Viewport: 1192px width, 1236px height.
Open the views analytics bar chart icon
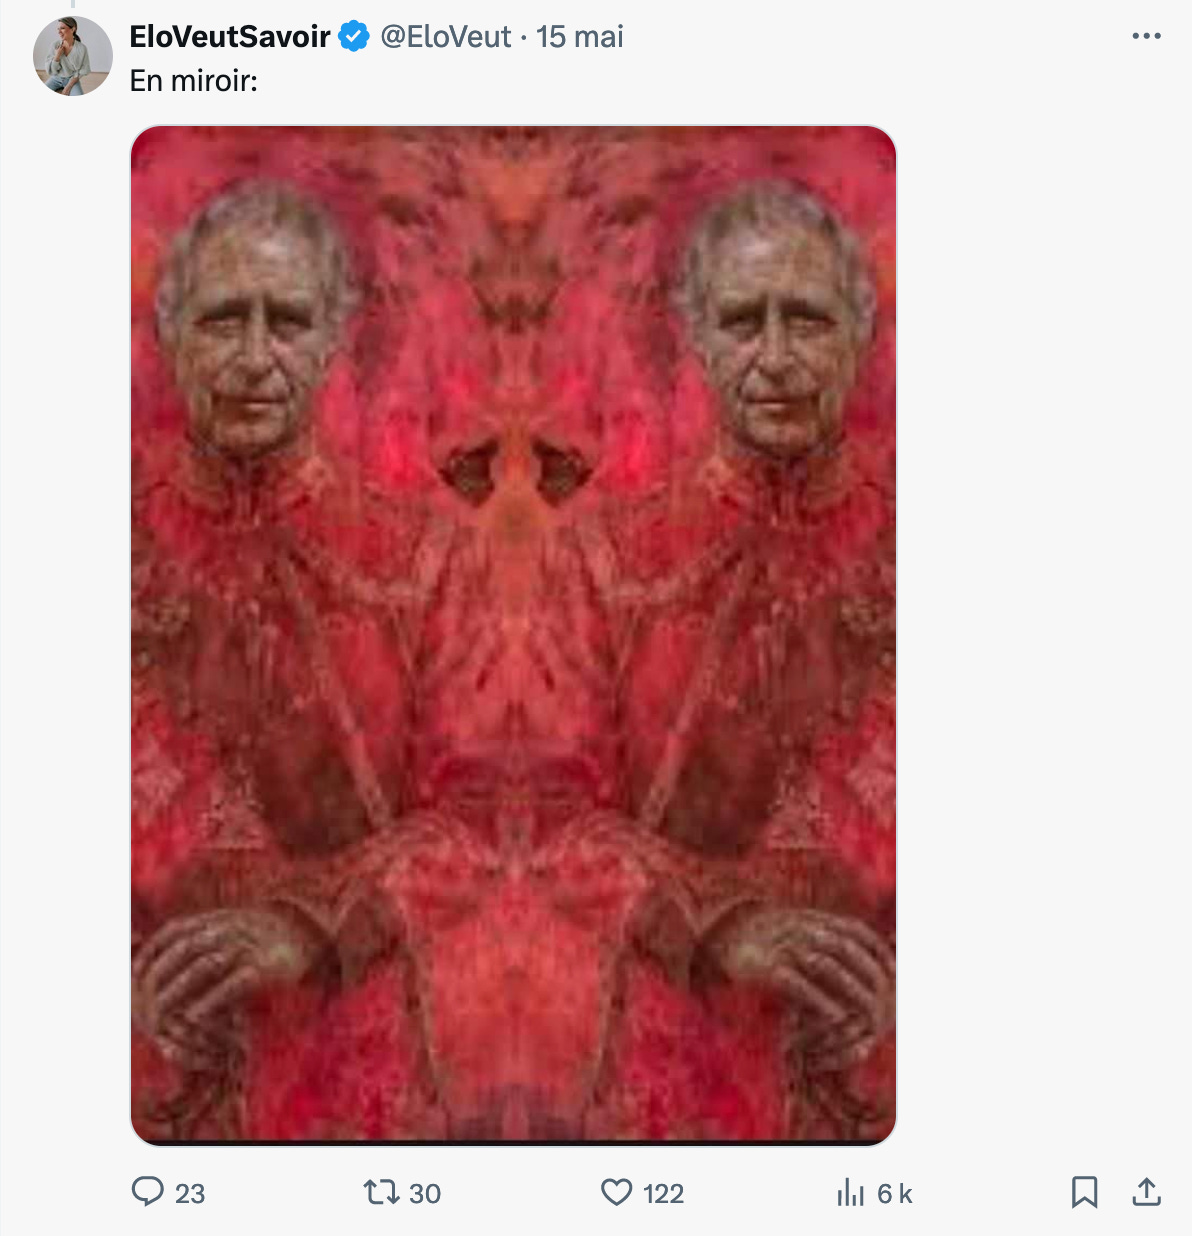[850, 1192]
